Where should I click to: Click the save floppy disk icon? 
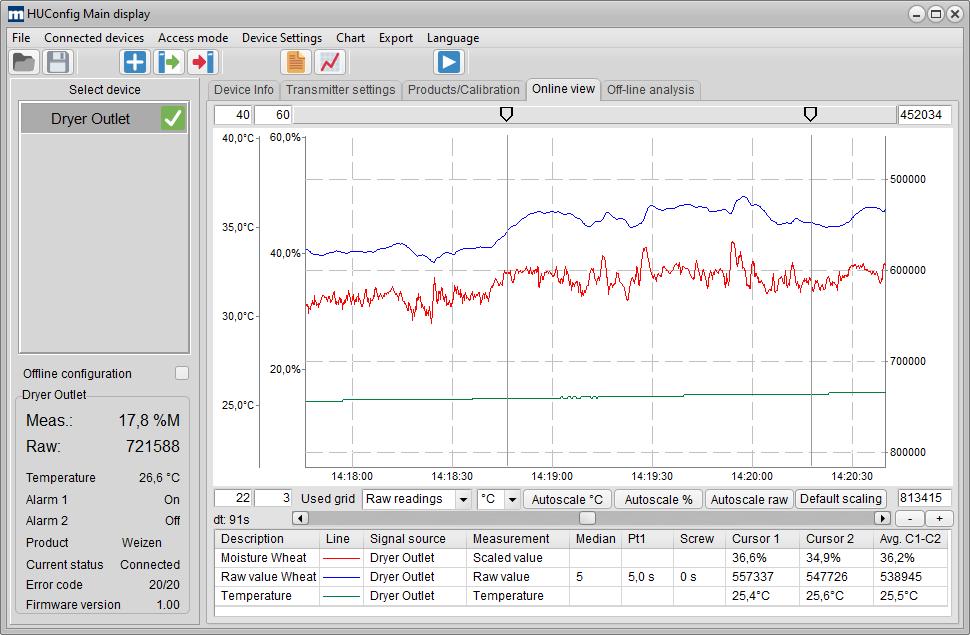[58, 62]
